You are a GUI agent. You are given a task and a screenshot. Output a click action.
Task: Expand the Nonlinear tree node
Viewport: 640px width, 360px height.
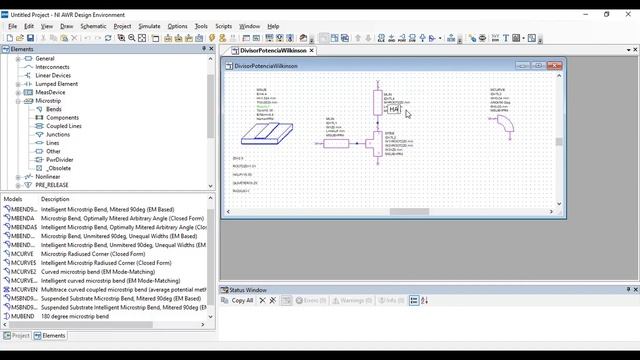(18, 177)
